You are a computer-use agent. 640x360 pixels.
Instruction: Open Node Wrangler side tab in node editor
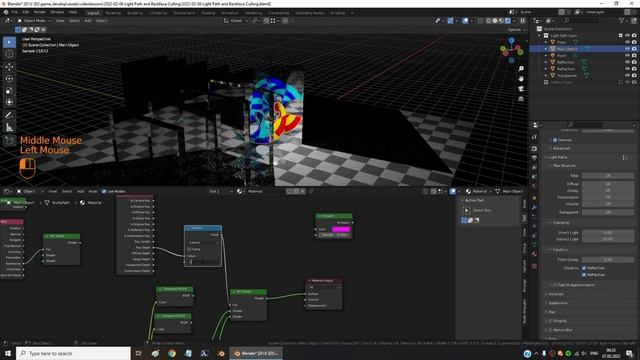(524, 311)
